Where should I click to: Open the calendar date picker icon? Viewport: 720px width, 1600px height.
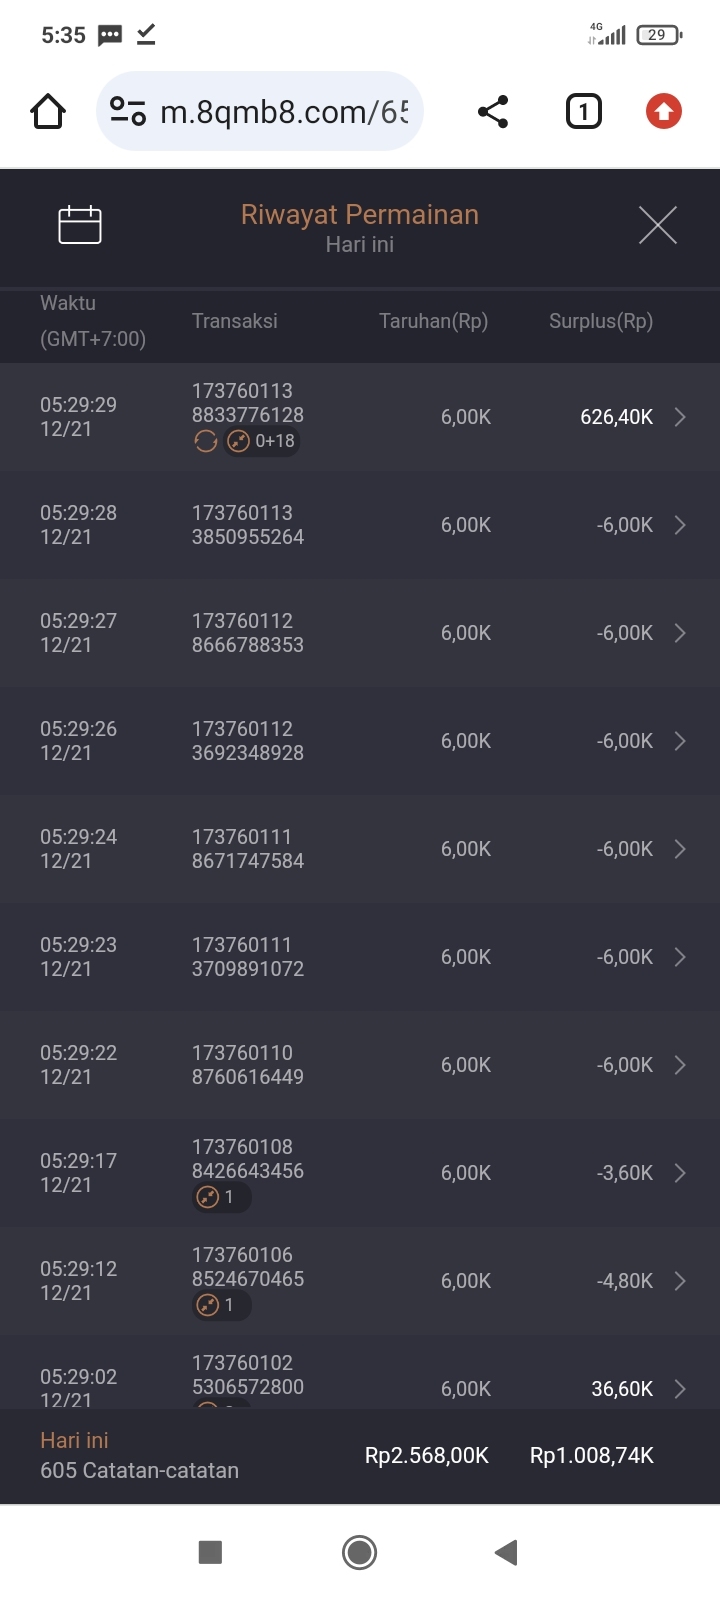coord(80,225)
